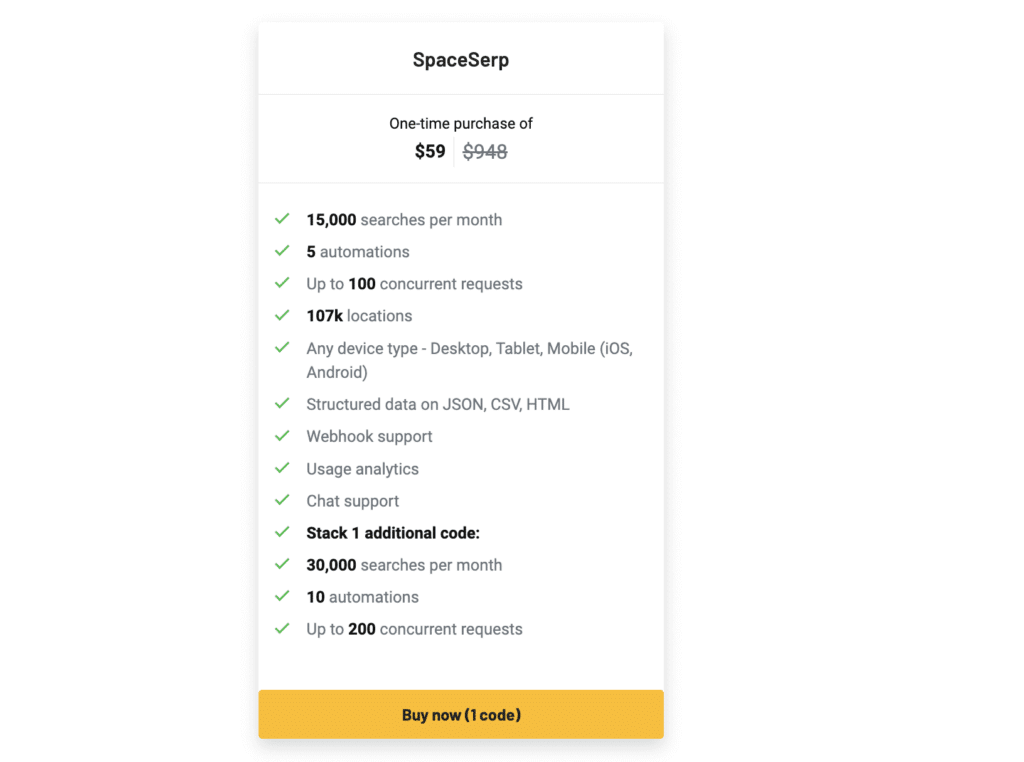This screenshot has width=1024, height=762.
Task: Click checkmark next to Structured data feature
Action: click(283, 404)
